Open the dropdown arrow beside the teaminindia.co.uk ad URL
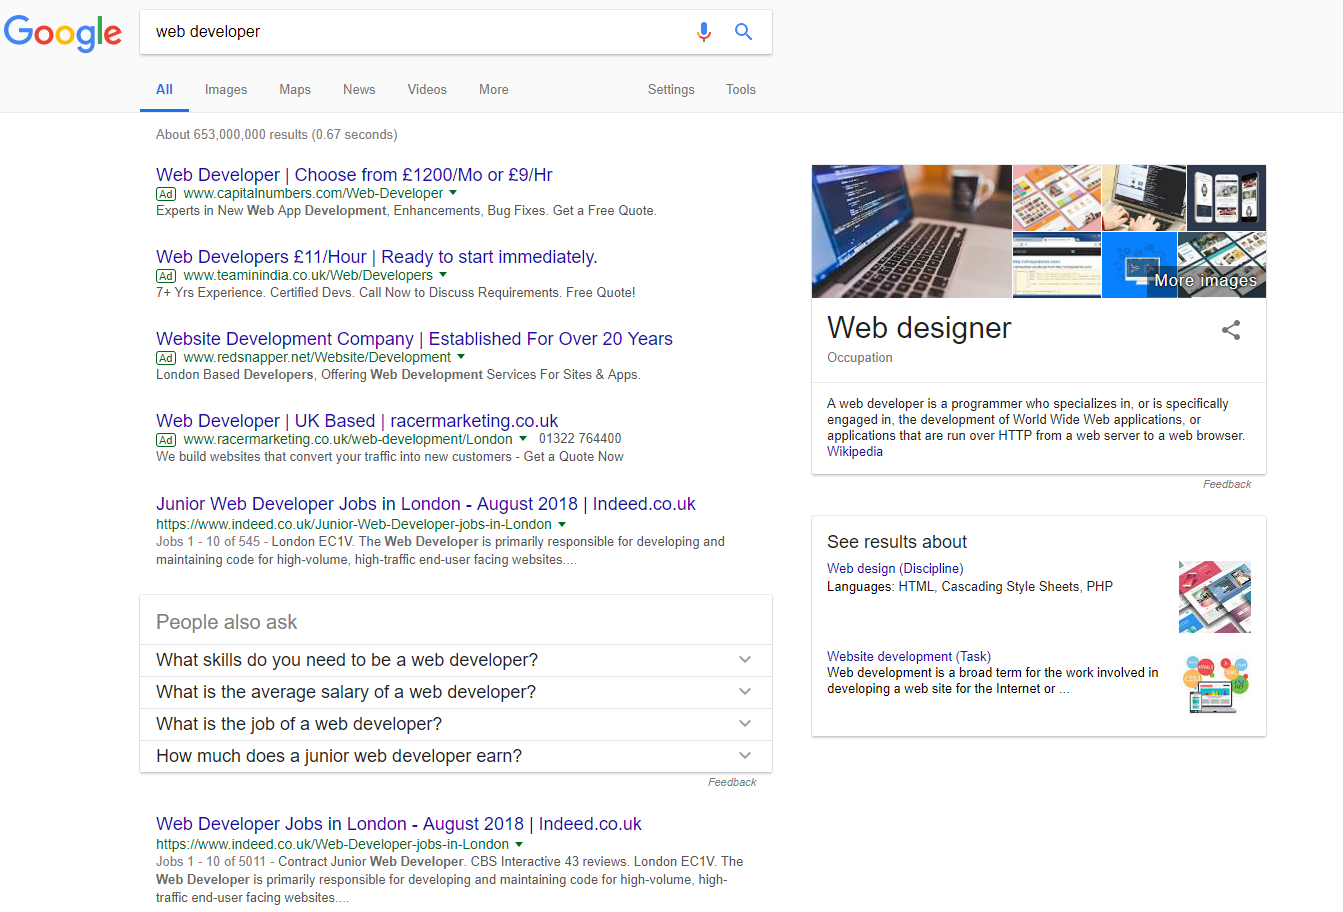1343x912 pixels. [443, 274]
